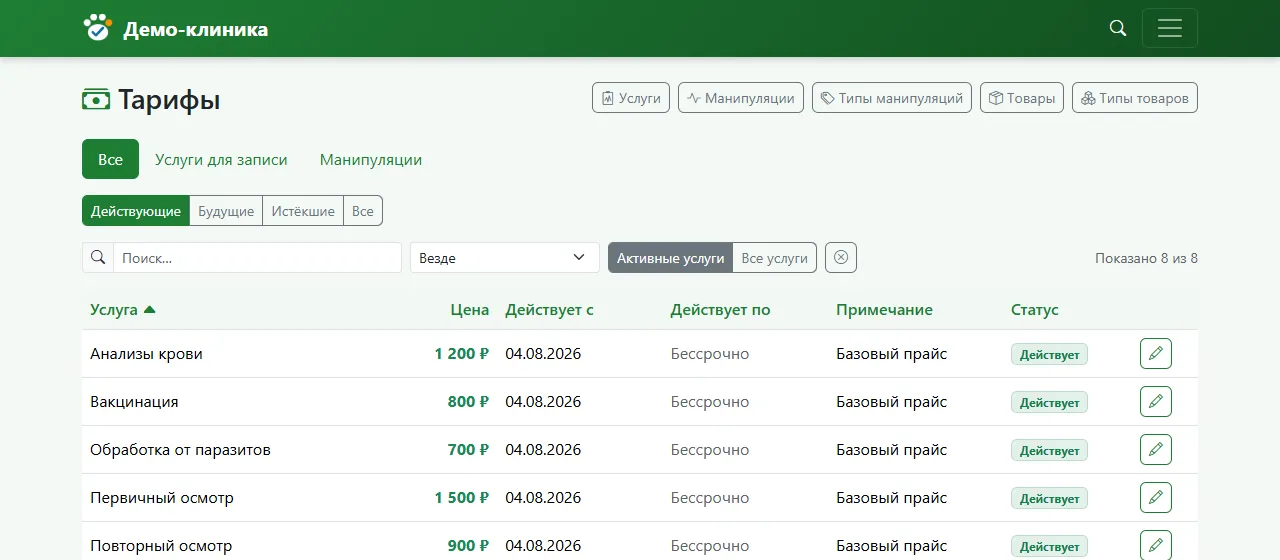Select the green Все tab
1280x560 pixels.
(110, 159)
